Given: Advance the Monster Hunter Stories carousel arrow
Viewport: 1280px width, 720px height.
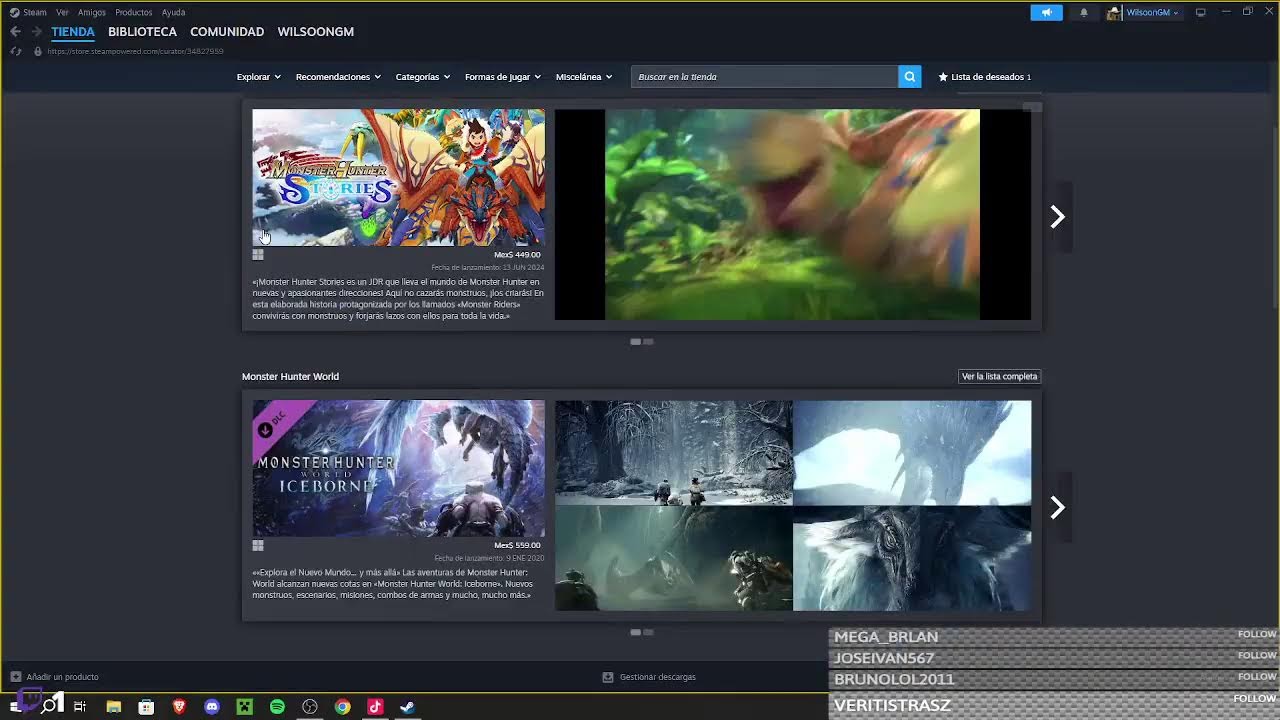Looking at the screenshot, I should [x=1057, y=217].
